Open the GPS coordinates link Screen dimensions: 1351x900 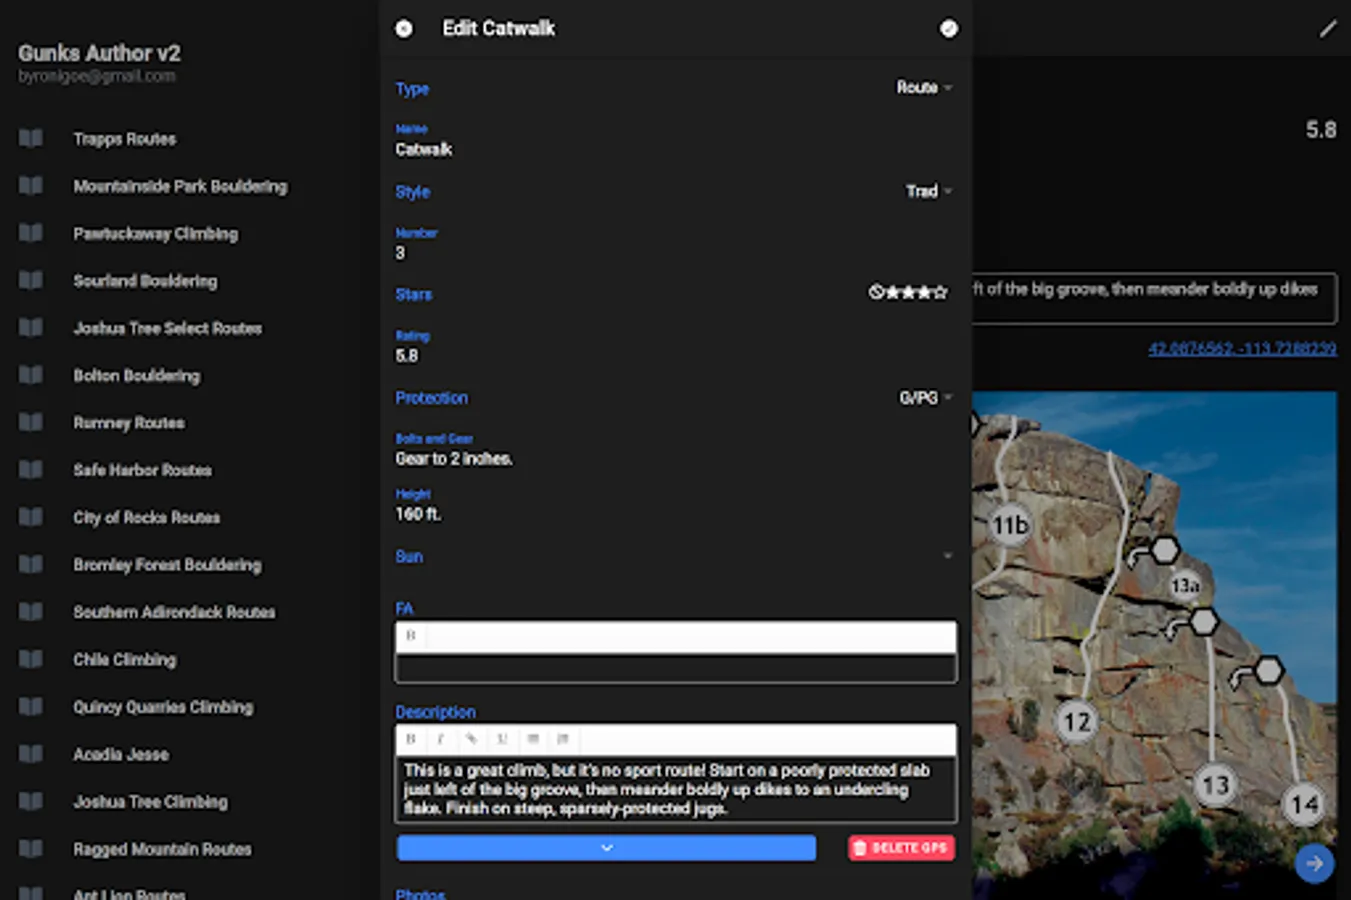[1241, 349]
